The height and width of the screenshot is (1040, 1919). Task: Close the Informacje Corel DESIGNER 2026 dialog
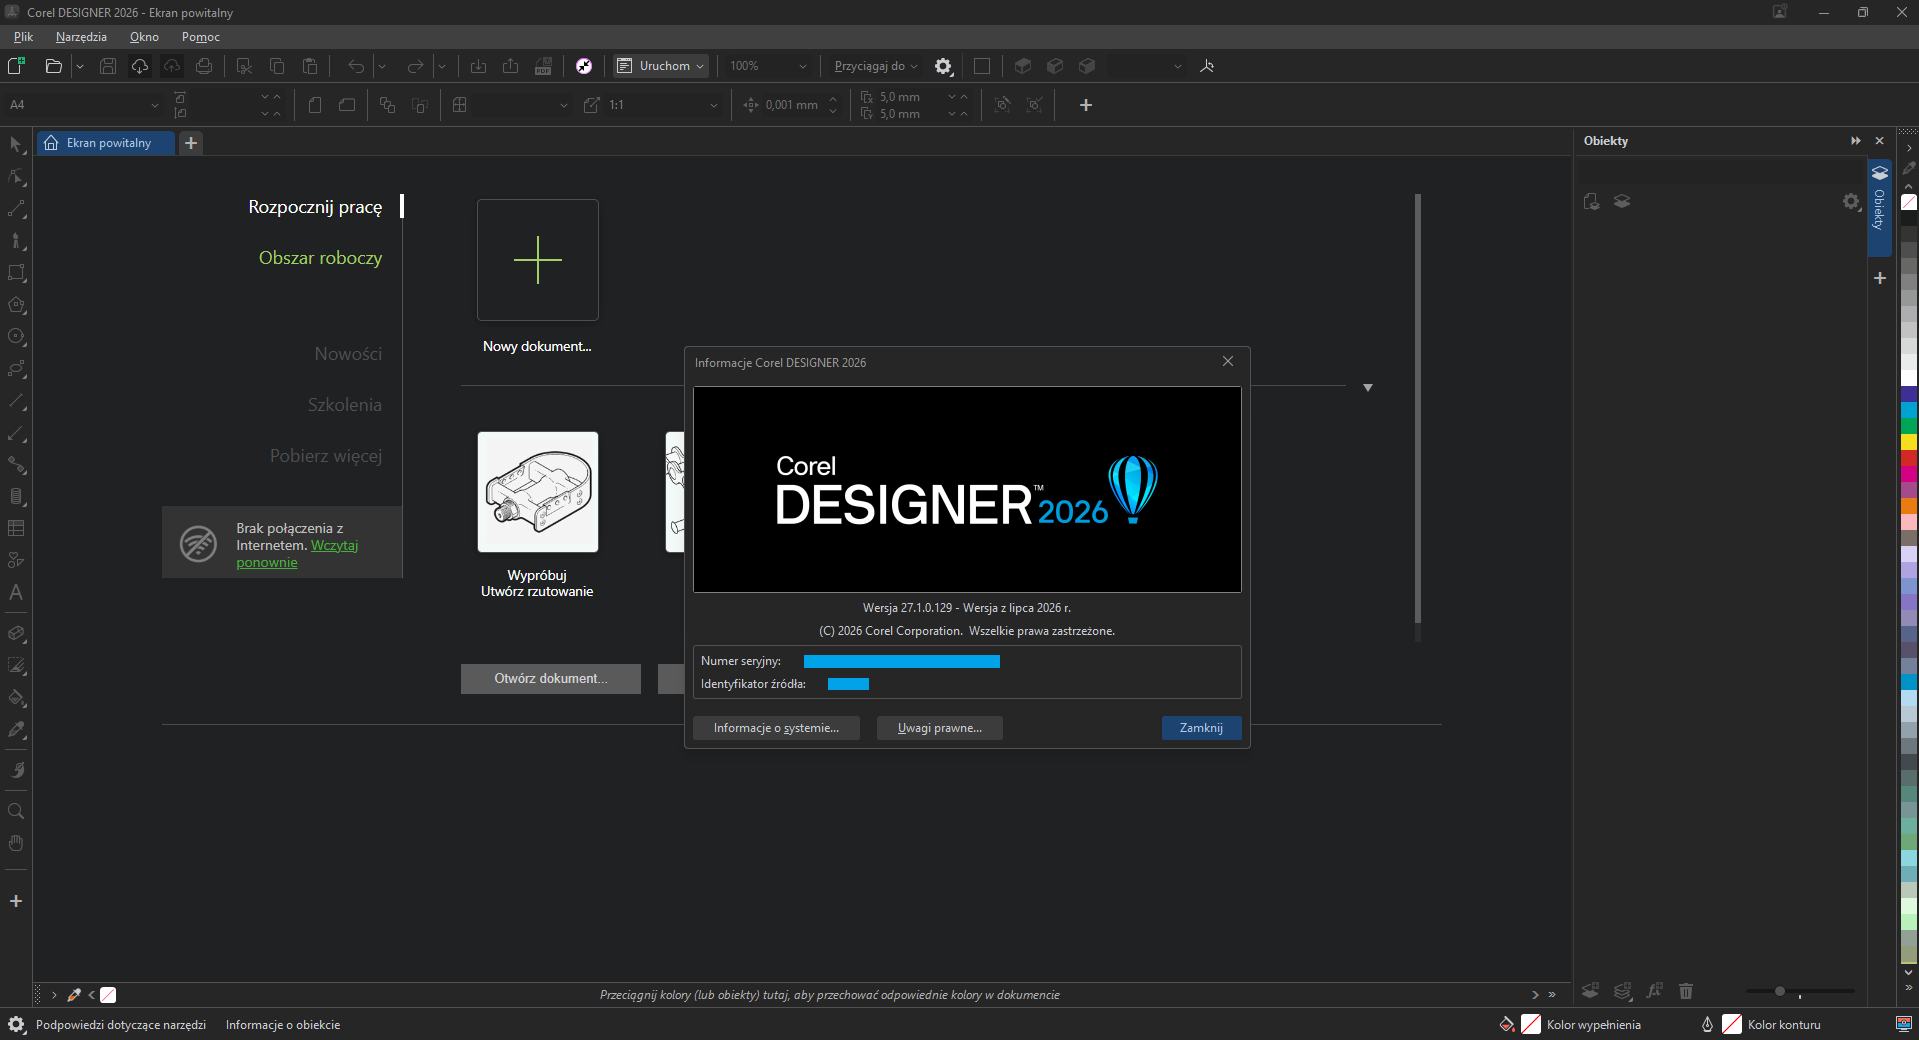[1228, 362]
